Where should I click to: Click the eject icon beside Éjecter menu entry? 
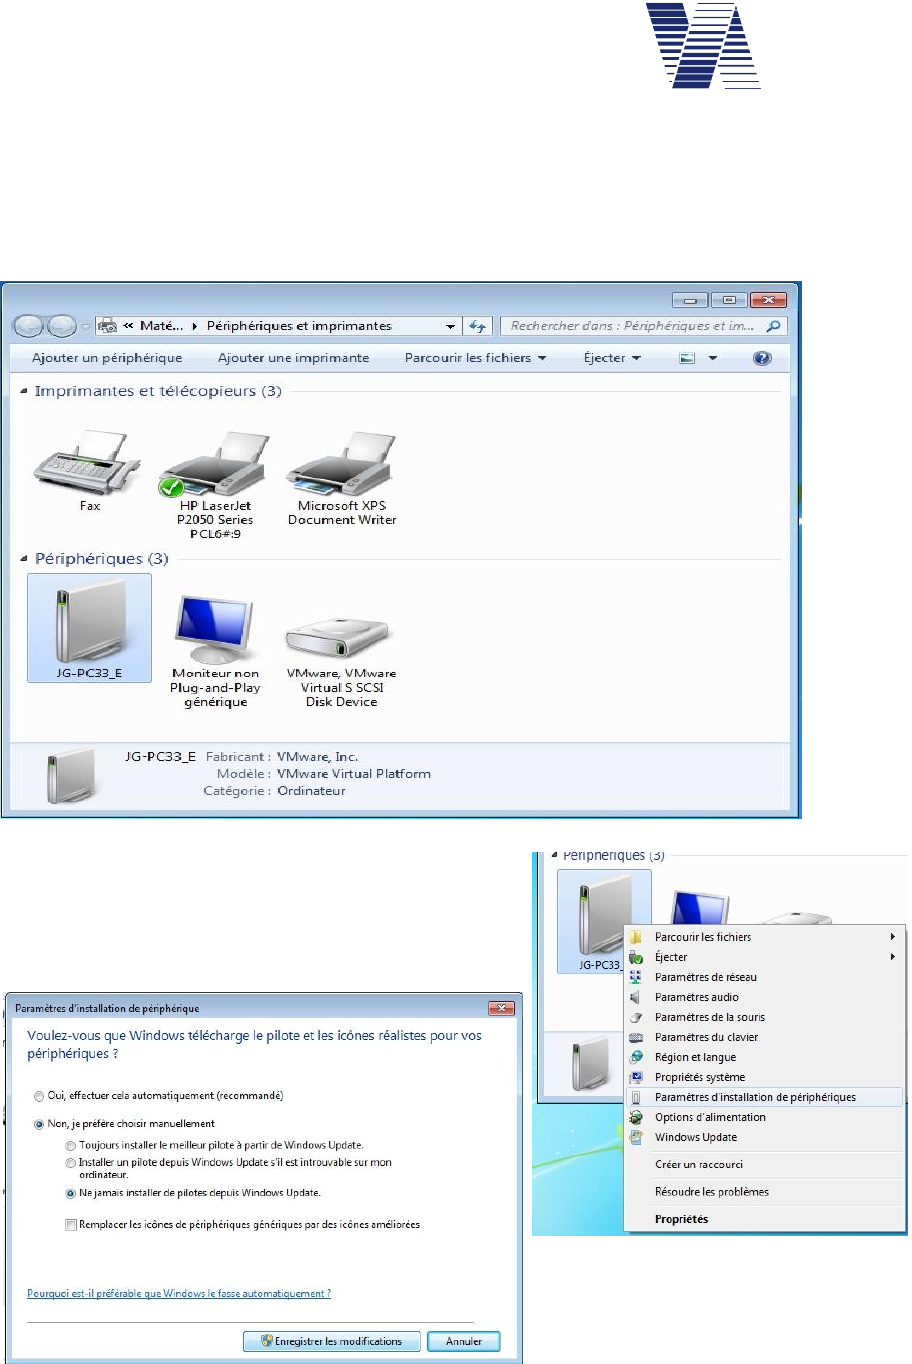click(635, 957)
